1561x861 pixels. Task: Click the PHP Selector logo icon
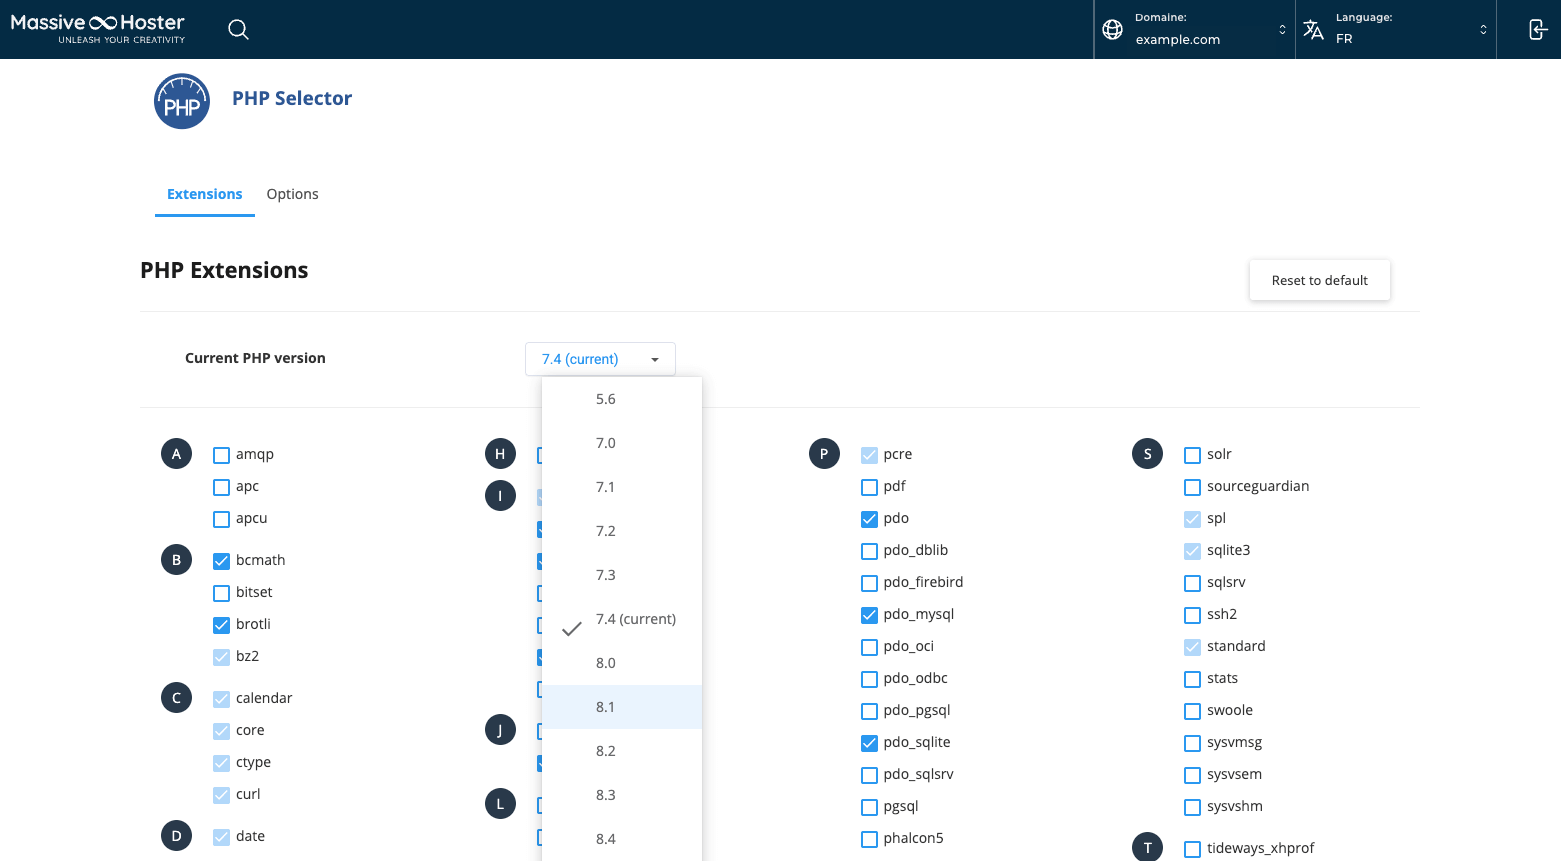(182, 101)
